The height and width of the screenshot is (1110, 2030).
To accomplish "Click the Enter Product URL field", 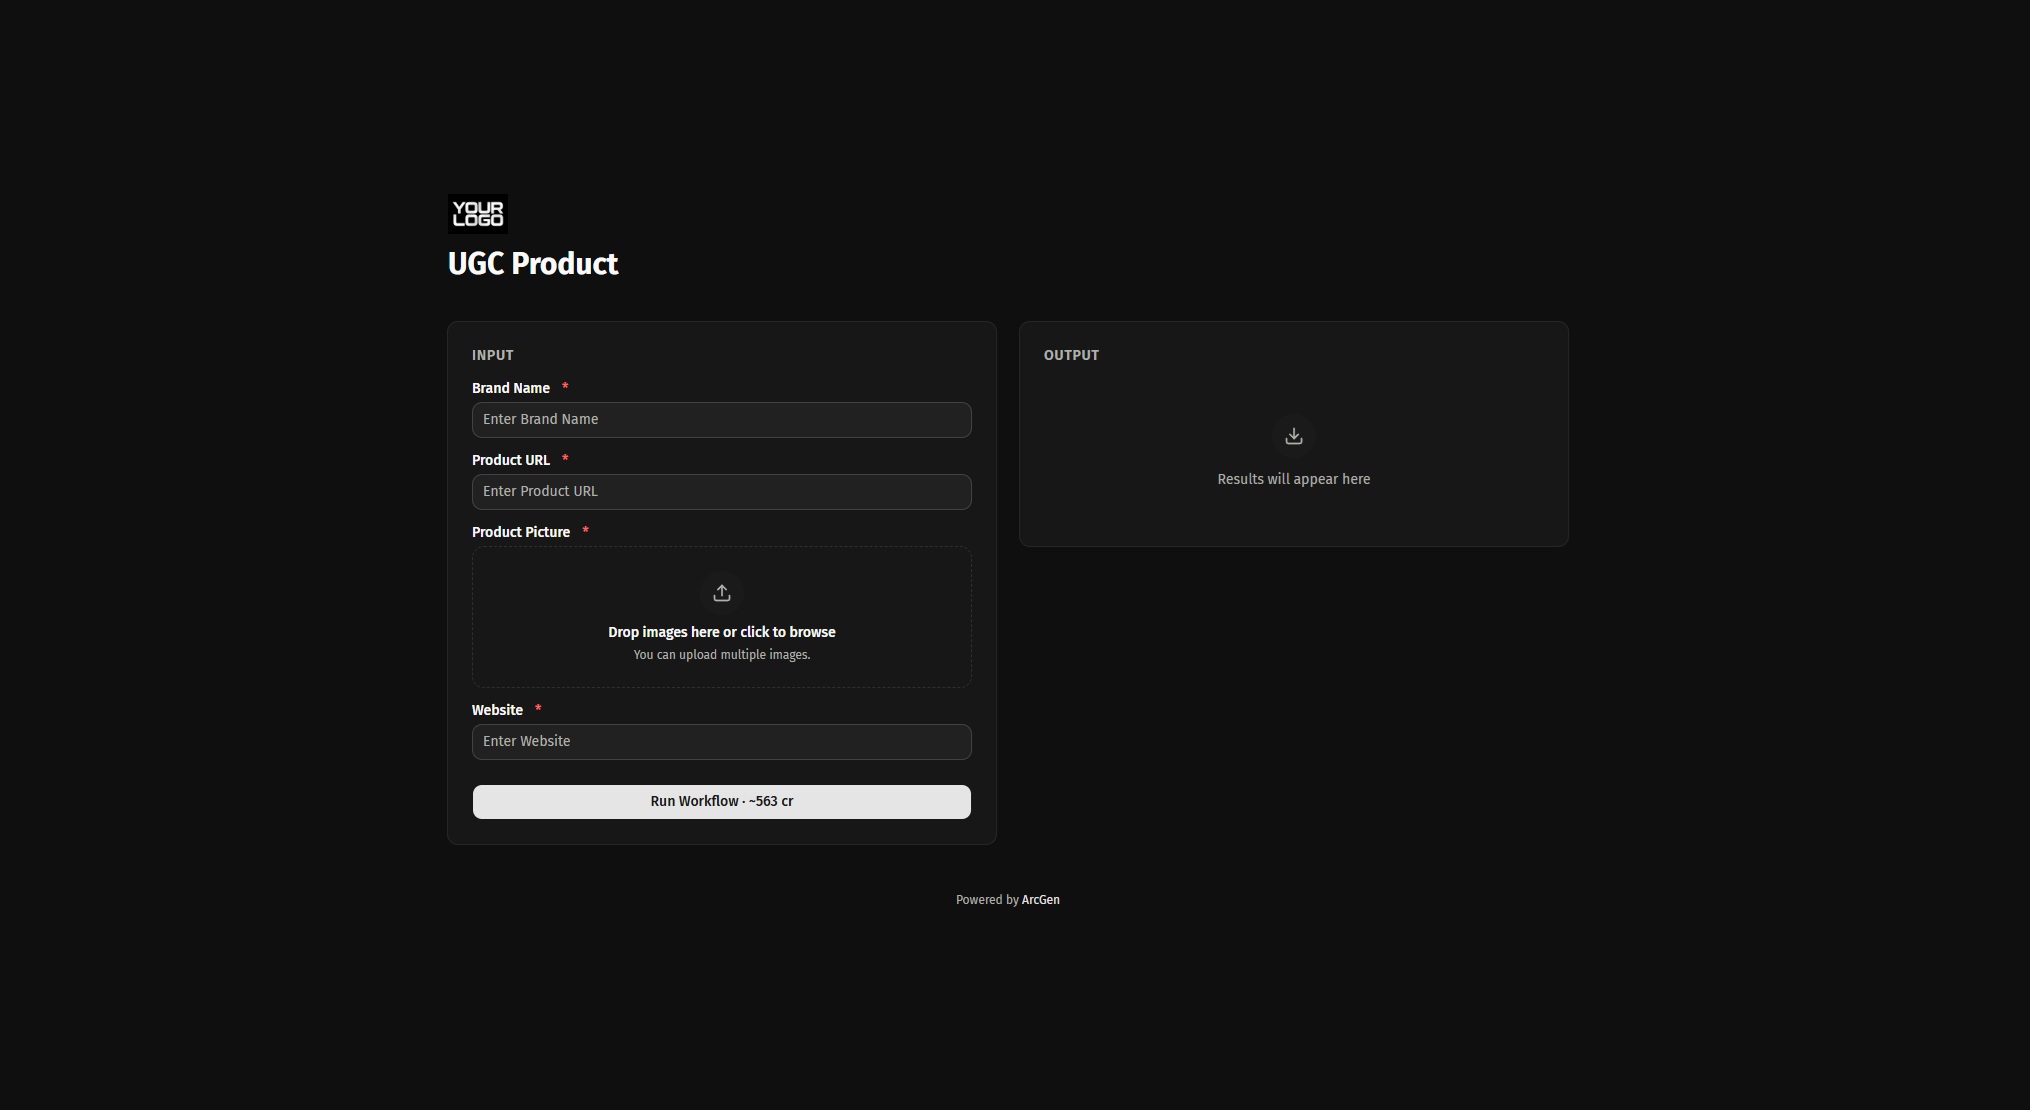I will pos(721,492).
